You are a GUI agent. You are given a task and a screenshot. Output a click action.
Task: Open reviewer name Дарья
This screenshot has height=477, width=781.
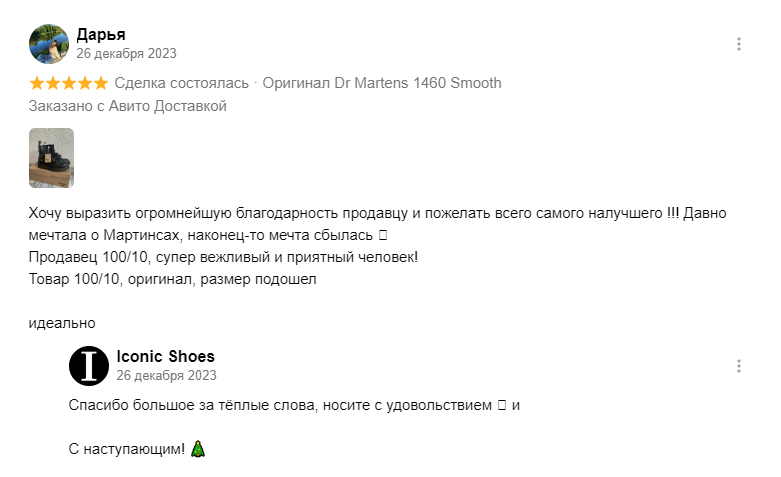(101, 34)
